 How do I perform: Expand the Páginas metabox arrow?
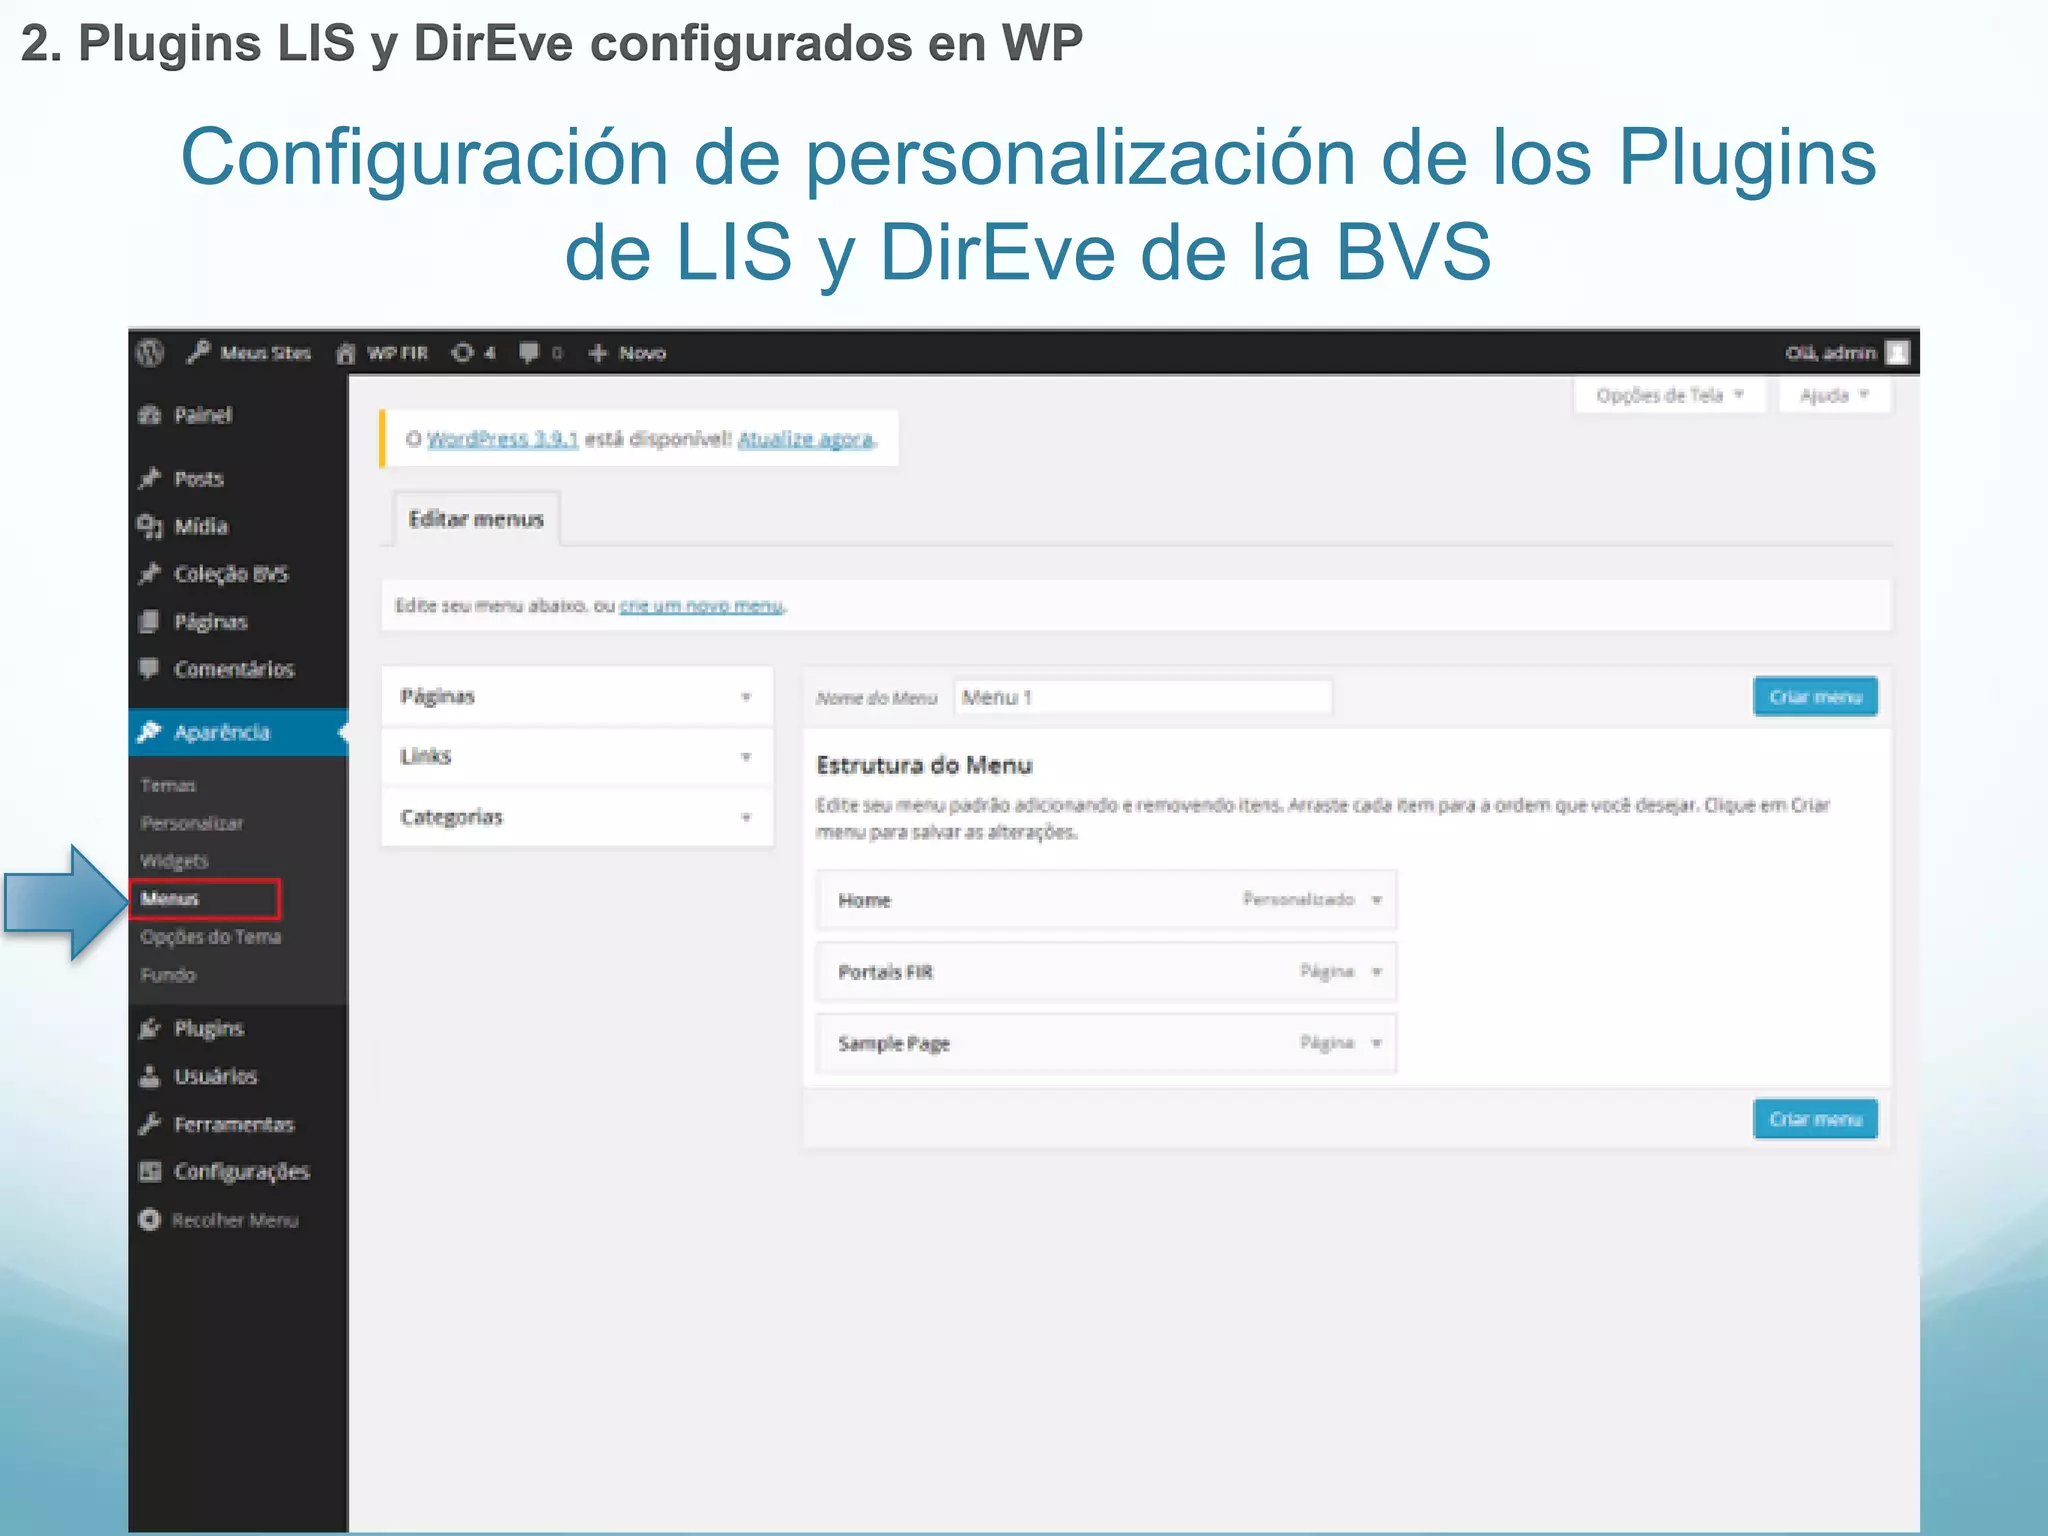point(746,696)
